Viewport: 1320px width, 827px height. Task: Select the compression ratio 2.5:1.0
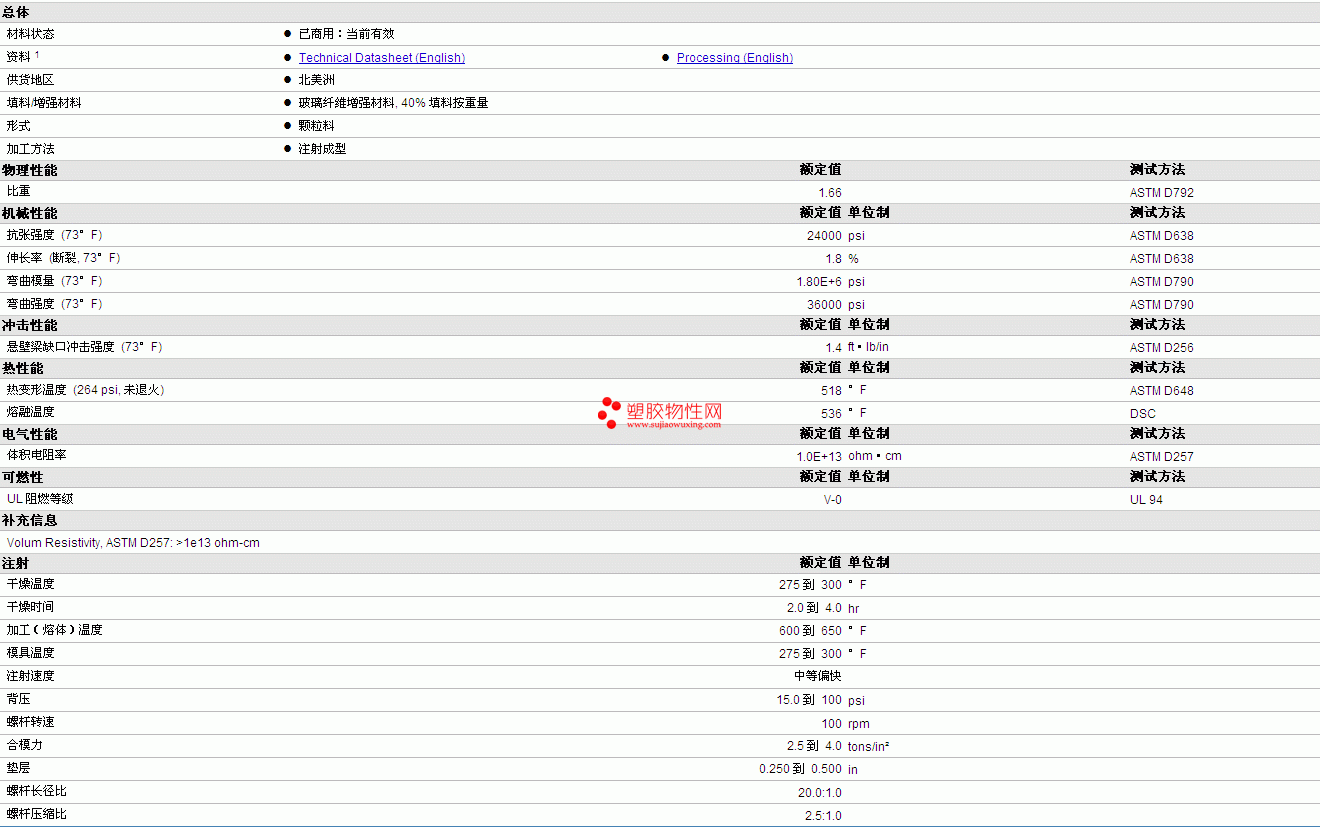click(x=823, y=816)
